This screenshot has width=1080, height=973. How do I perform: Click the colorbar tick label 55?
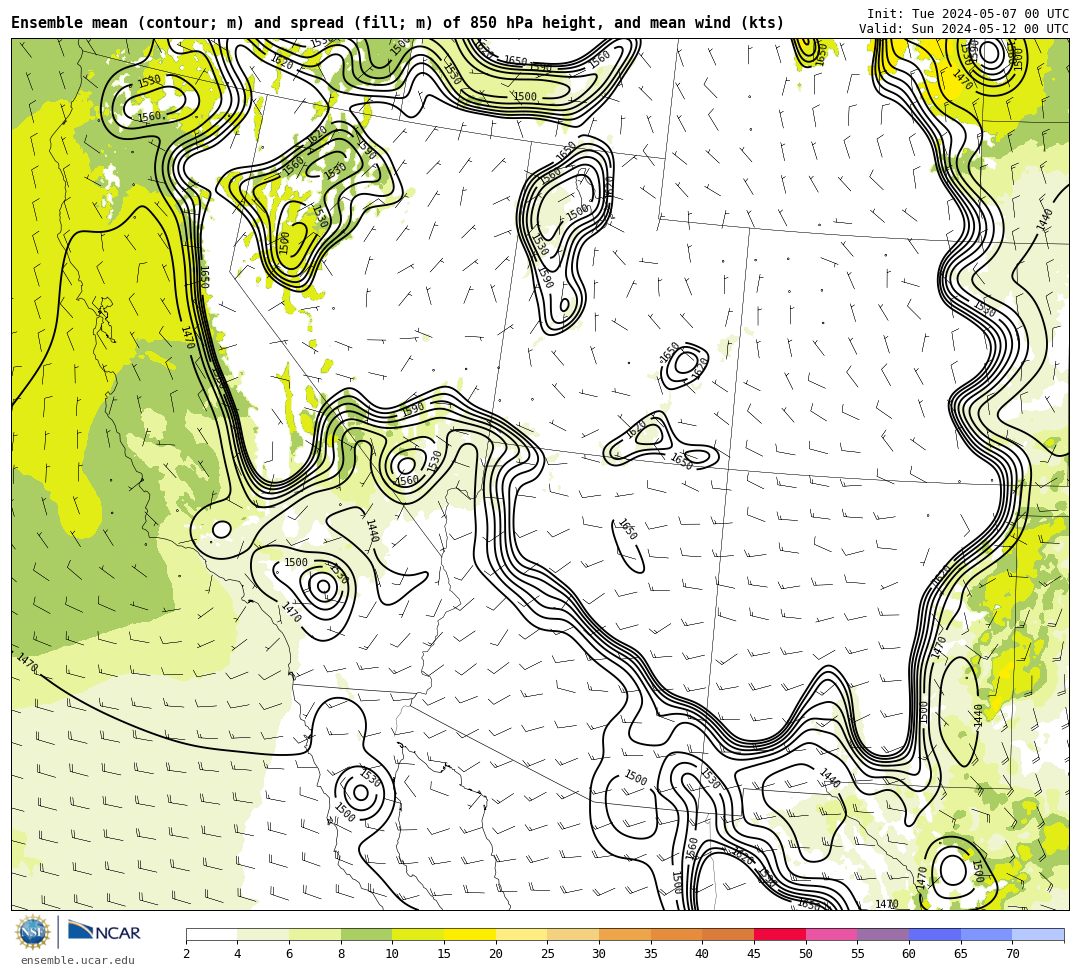pos(858,954)
